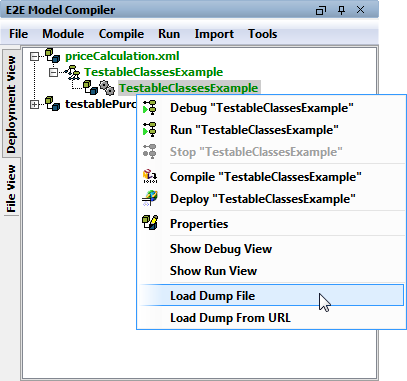The height and width of the screenshot is (381, 407).
Task: Switch to the Deployment View tab
Action: [11, 104]
